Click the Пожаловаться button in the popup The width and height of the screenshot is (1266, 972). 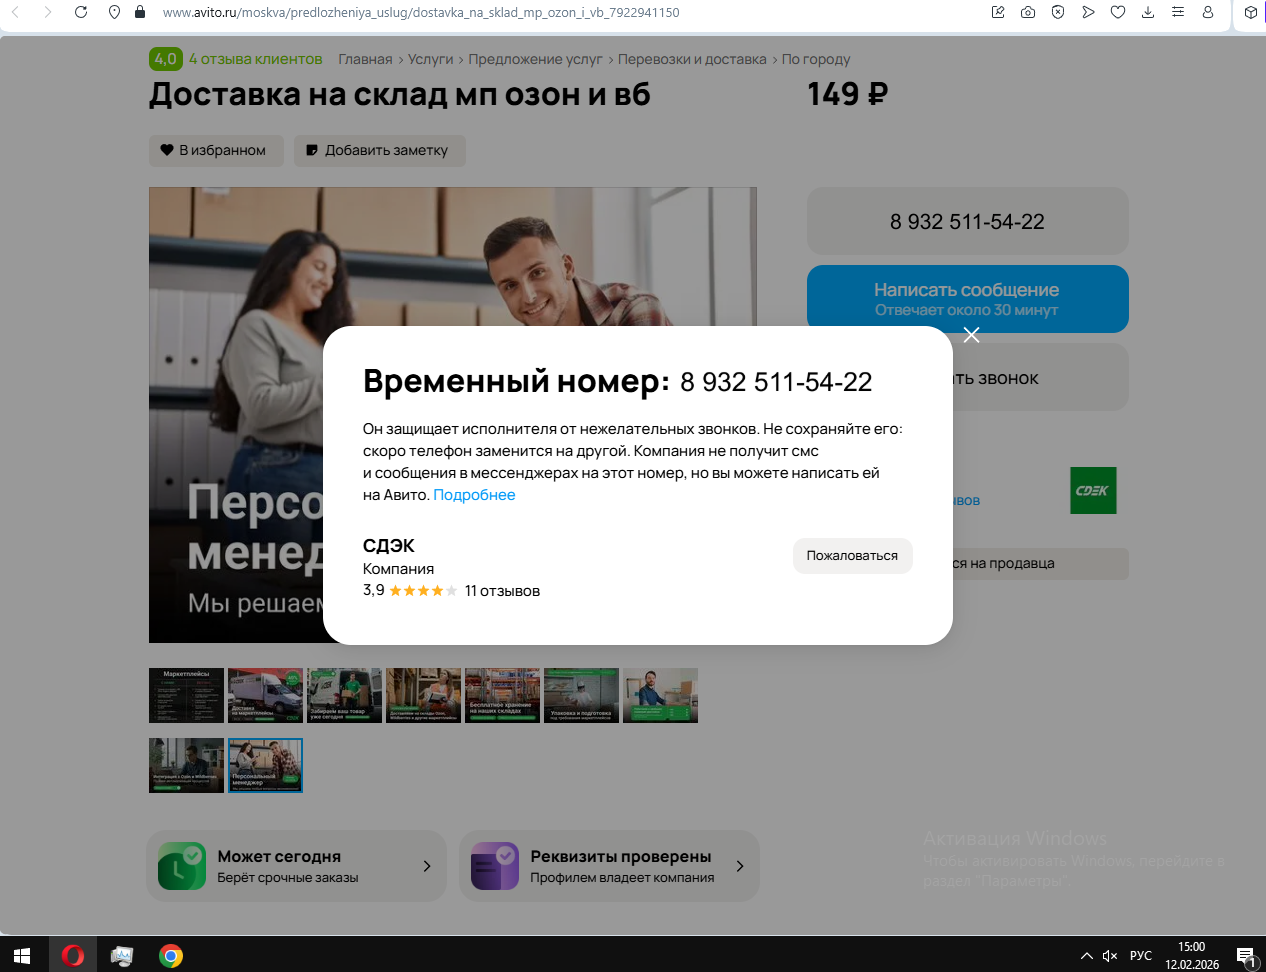[x=852, y=556]
